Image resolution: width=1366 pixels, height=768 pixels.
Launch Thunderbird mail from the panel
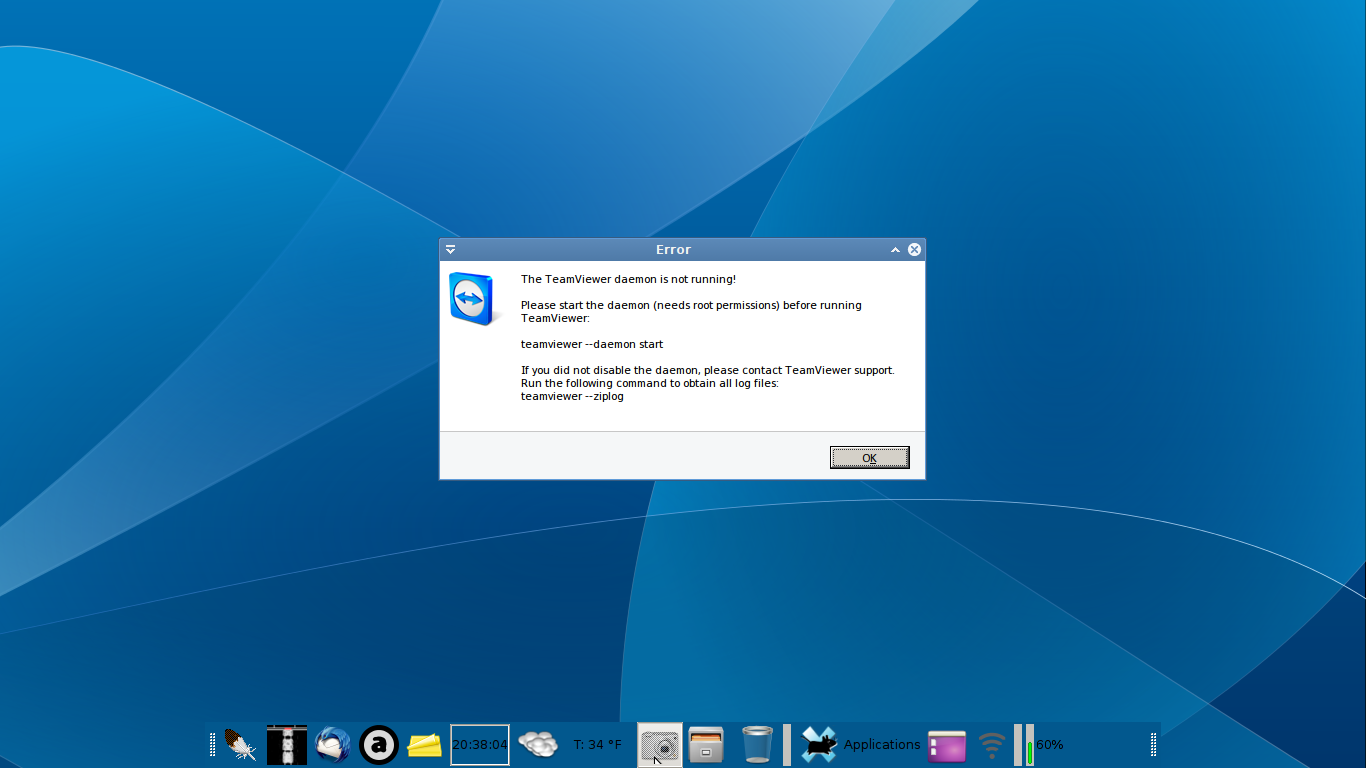click(x=333, y=745)
